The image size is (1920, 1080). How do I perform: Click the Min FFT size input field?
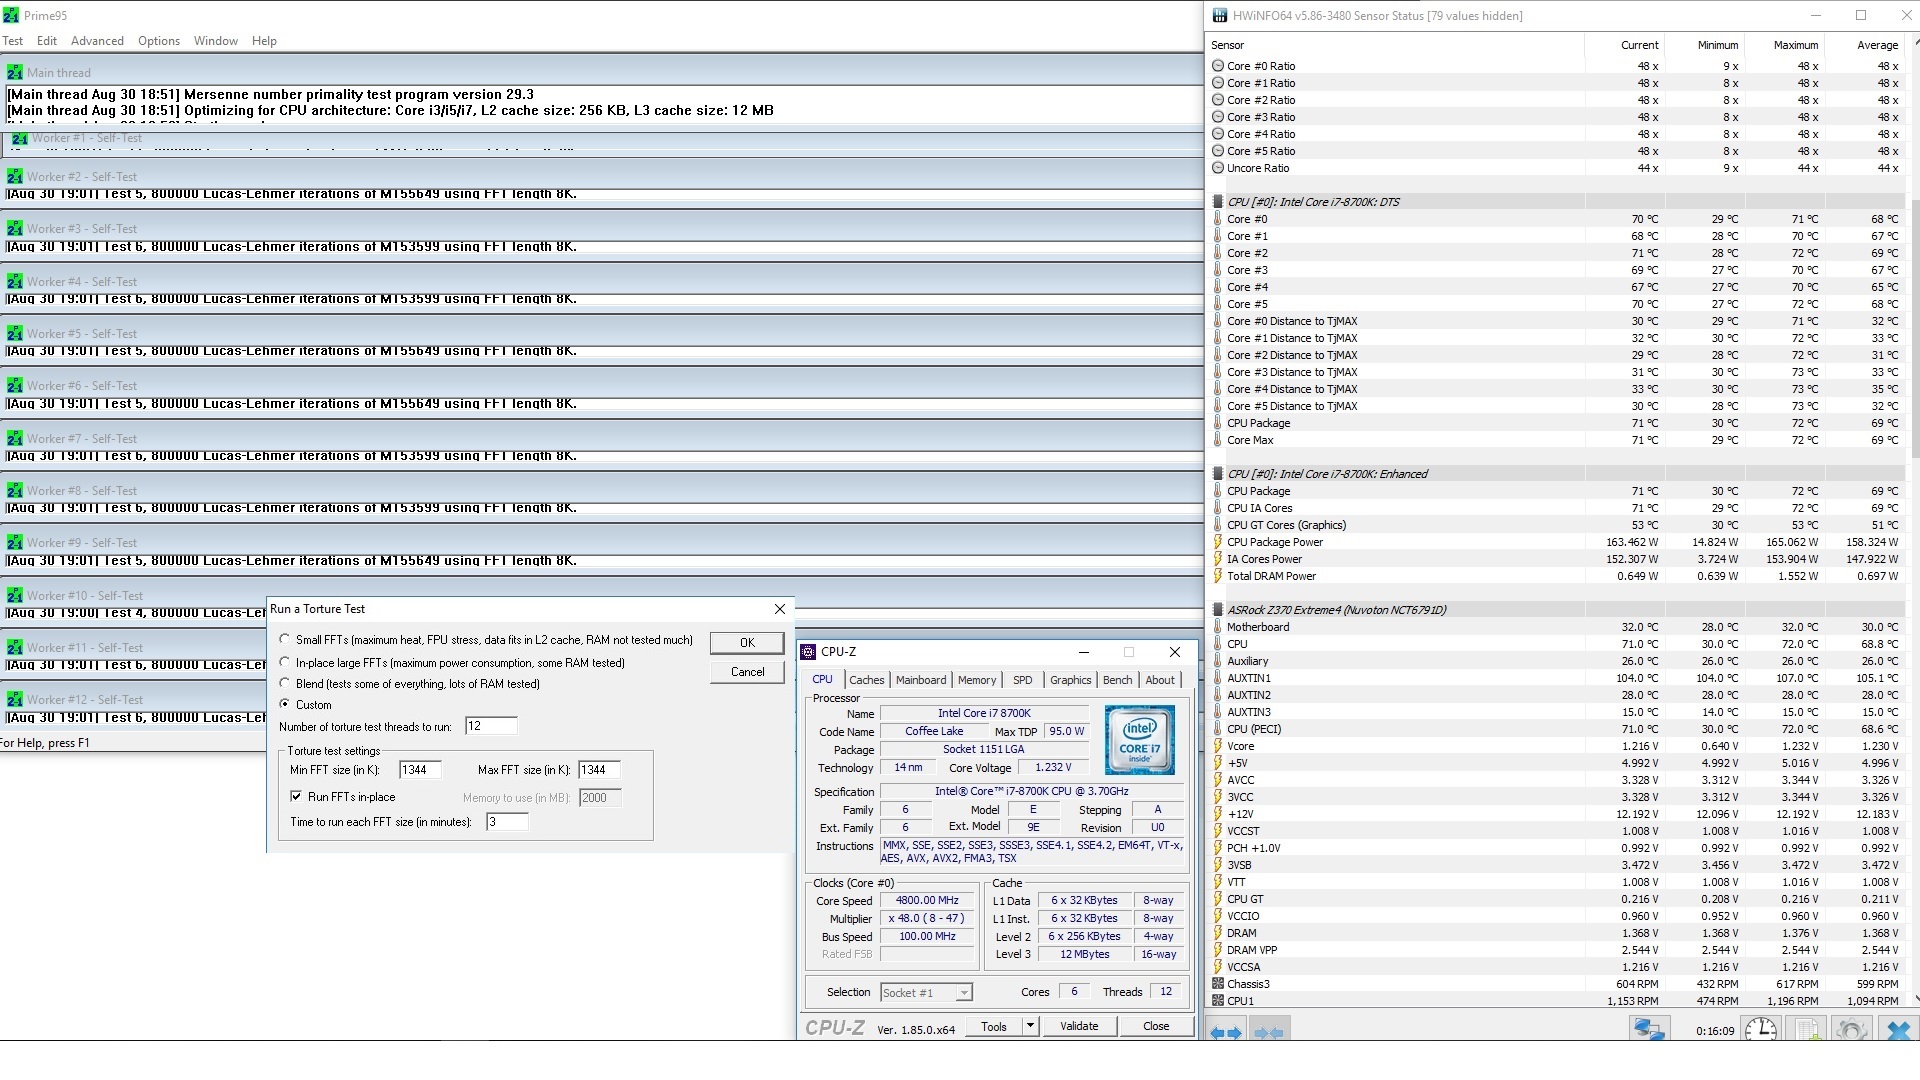click(419, 770)
